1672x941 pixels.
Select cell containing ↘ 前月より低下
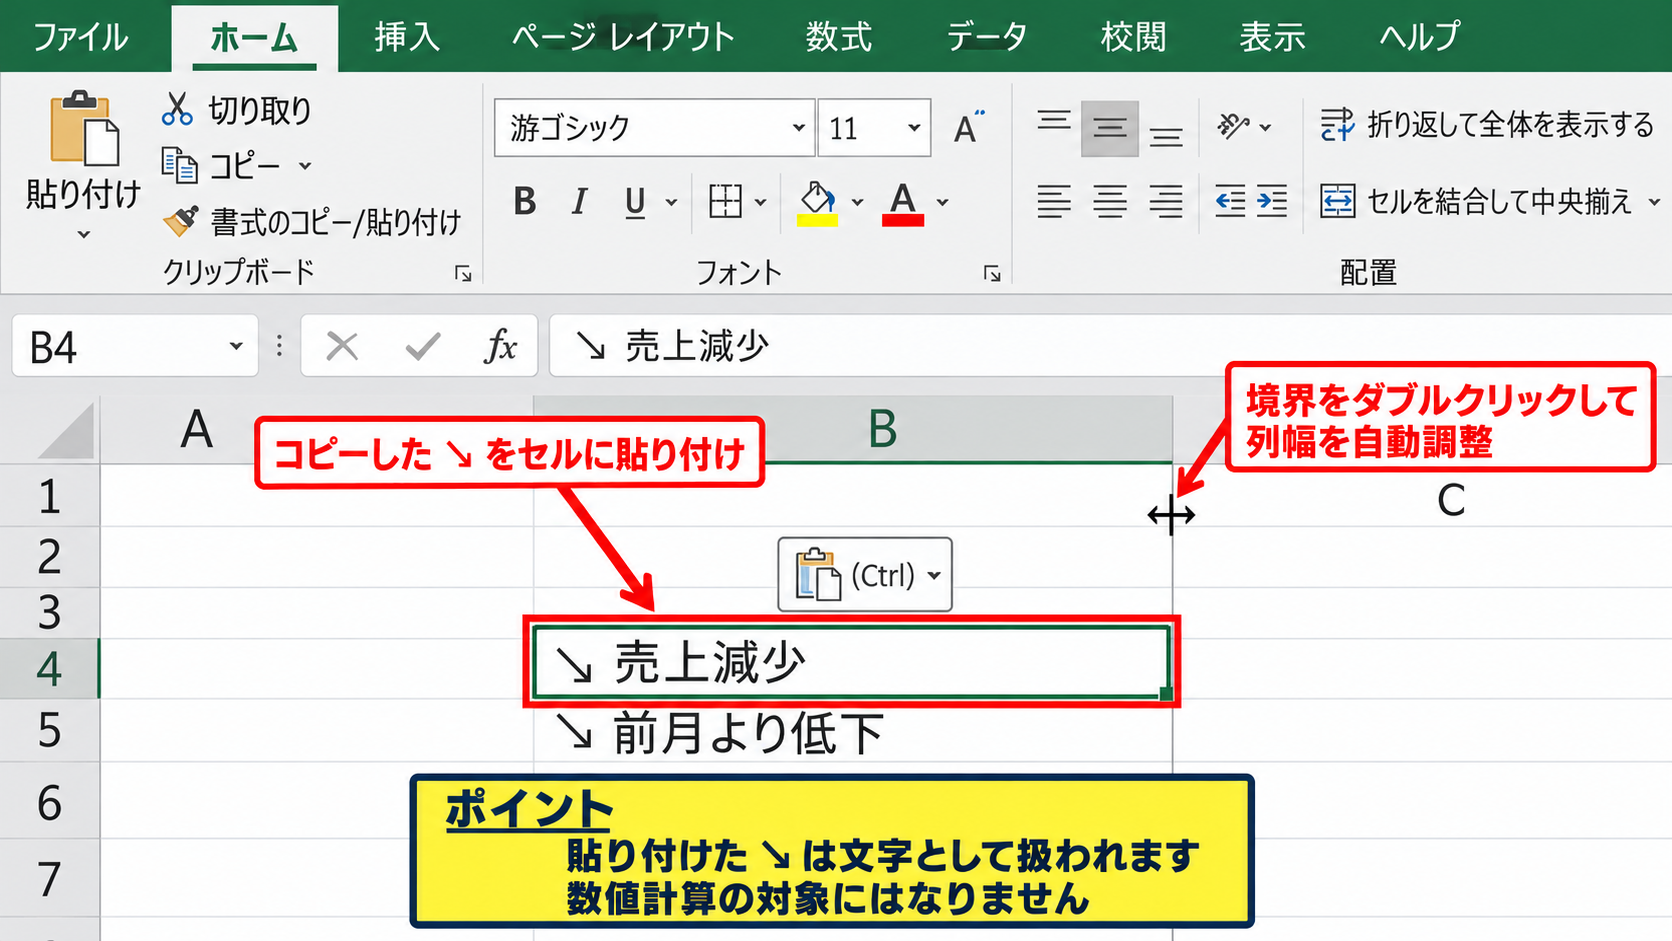tap(852, 732)
